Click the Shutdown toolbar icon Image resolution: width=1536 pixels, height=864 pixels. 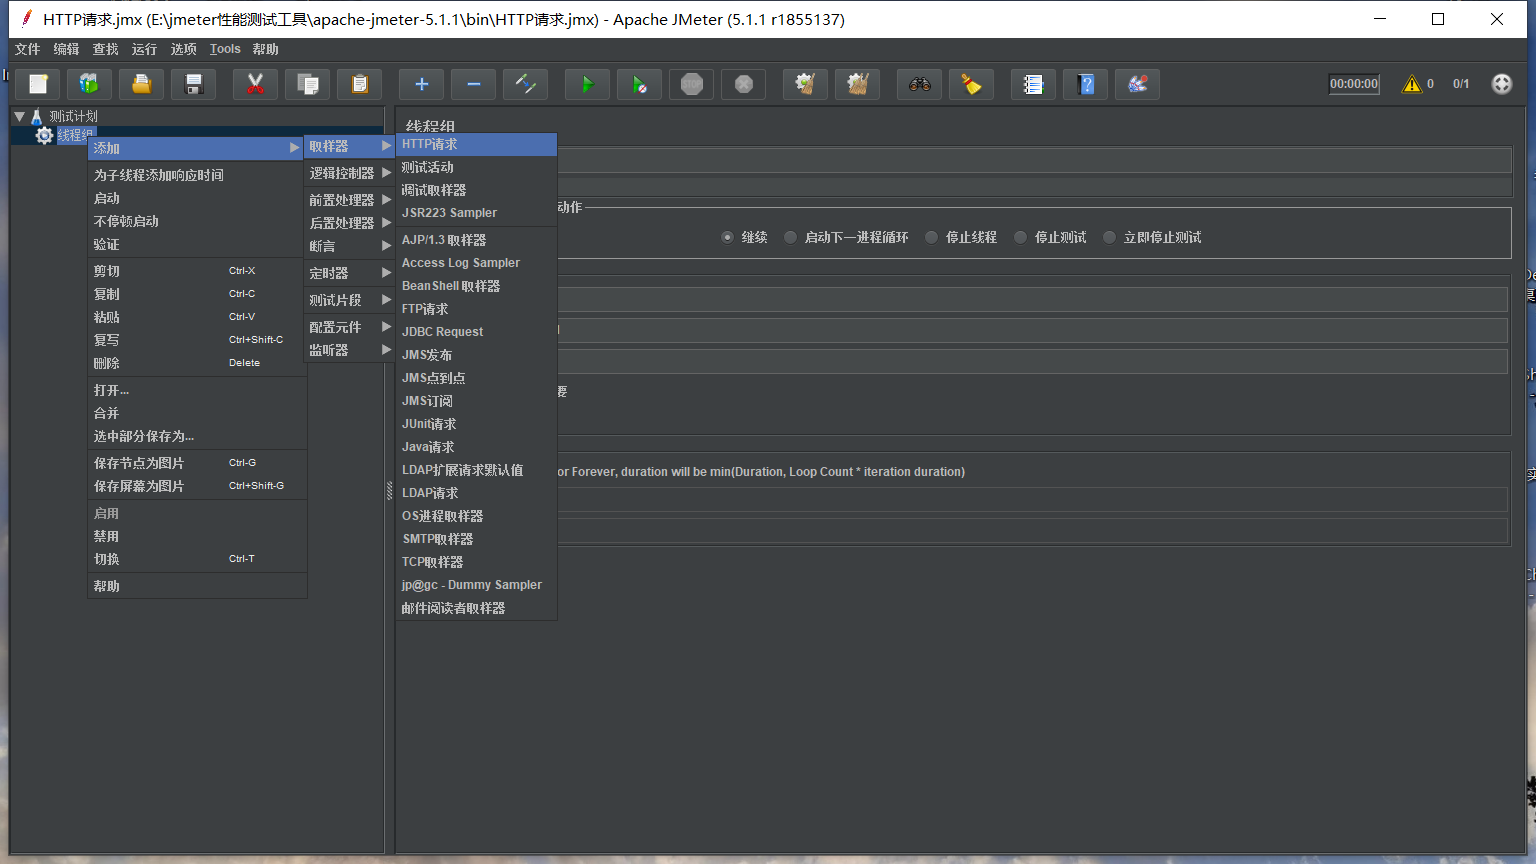coord(744,84)
